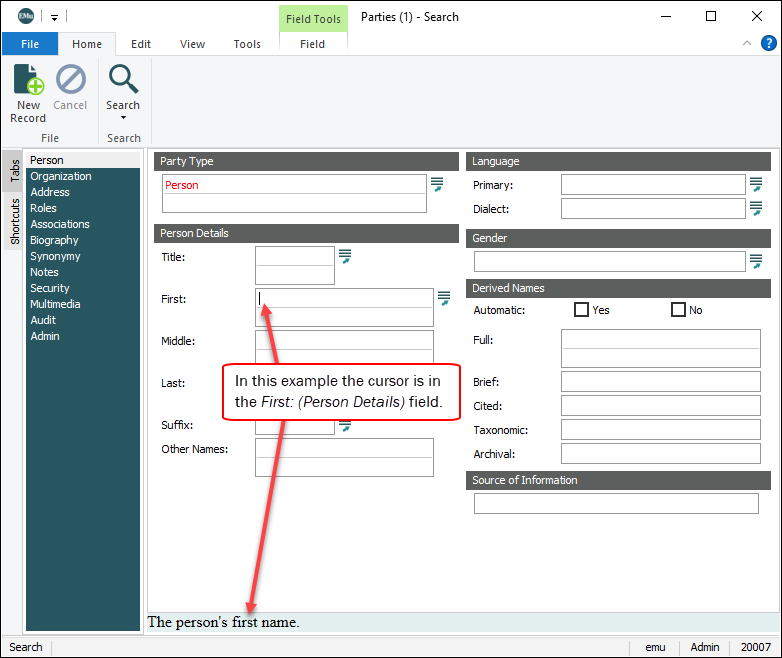782x658 pixels.
Task: Open the Quick Access Toolbar dropdown arrow
Action: coord(54,17)
